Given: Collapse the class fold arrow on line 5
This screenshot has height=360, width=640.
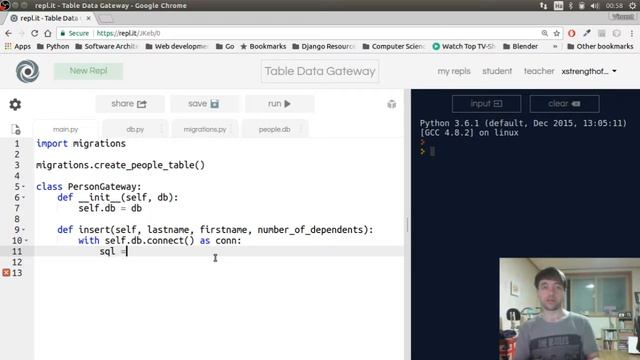Looking at the screenshot, I should click(x=23, y=187).
